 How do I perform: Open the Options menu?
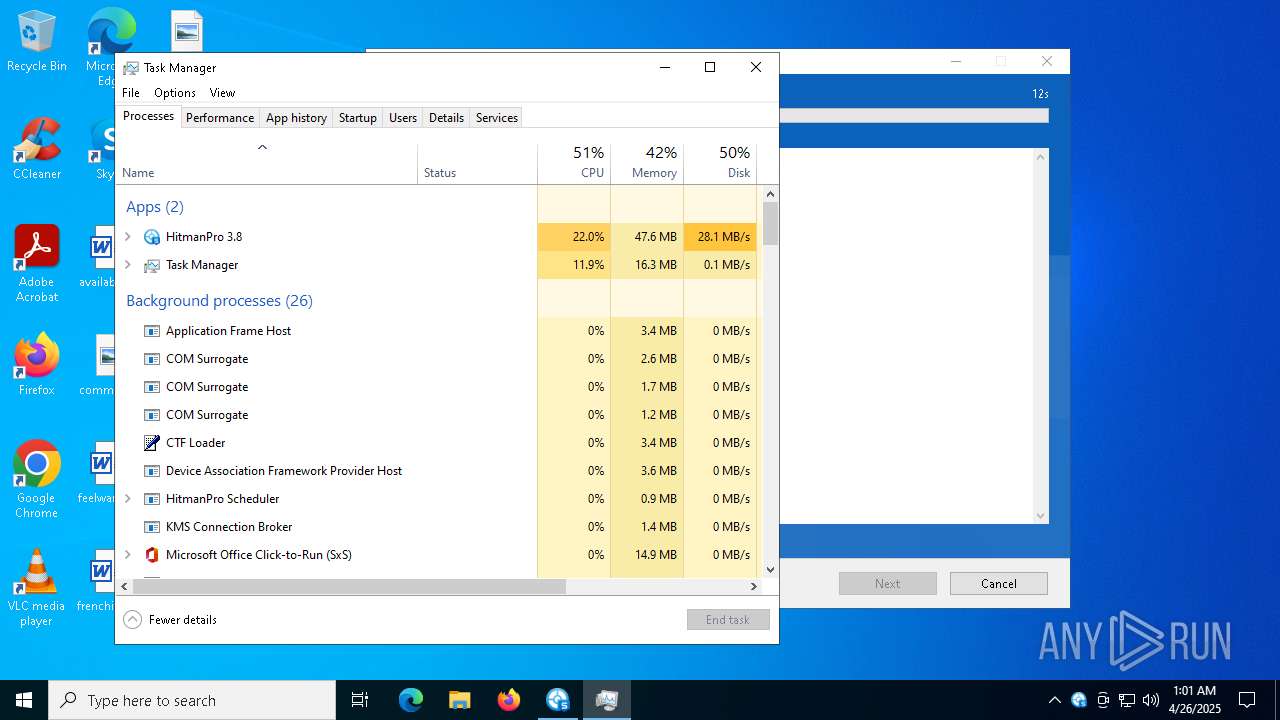(x=175, y=93)
